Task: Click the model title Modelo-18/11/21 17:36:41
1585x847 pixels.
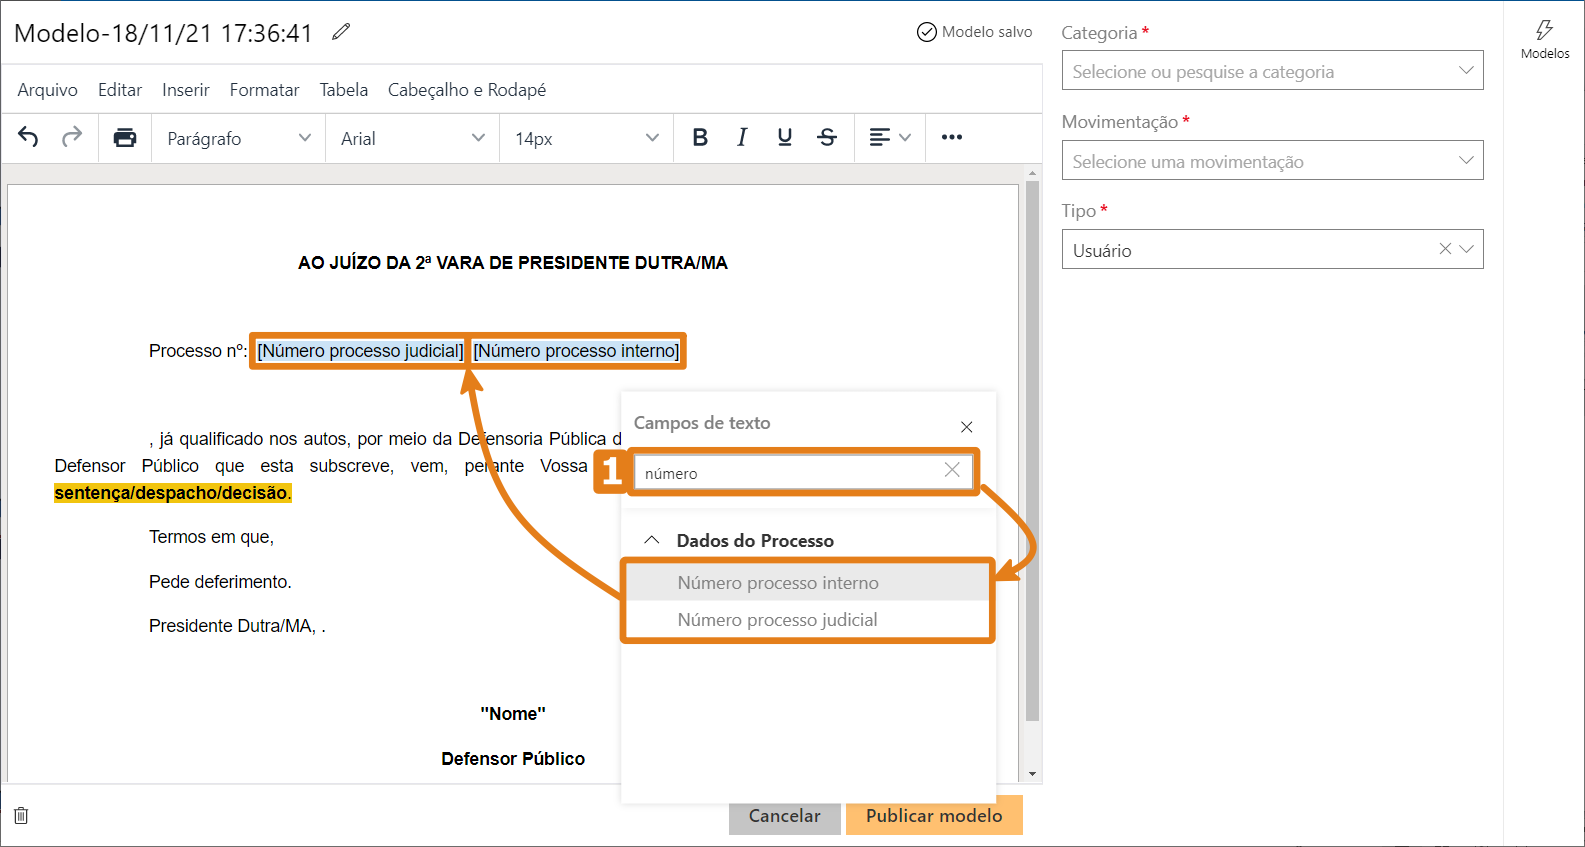Action: tap(163, 33)
